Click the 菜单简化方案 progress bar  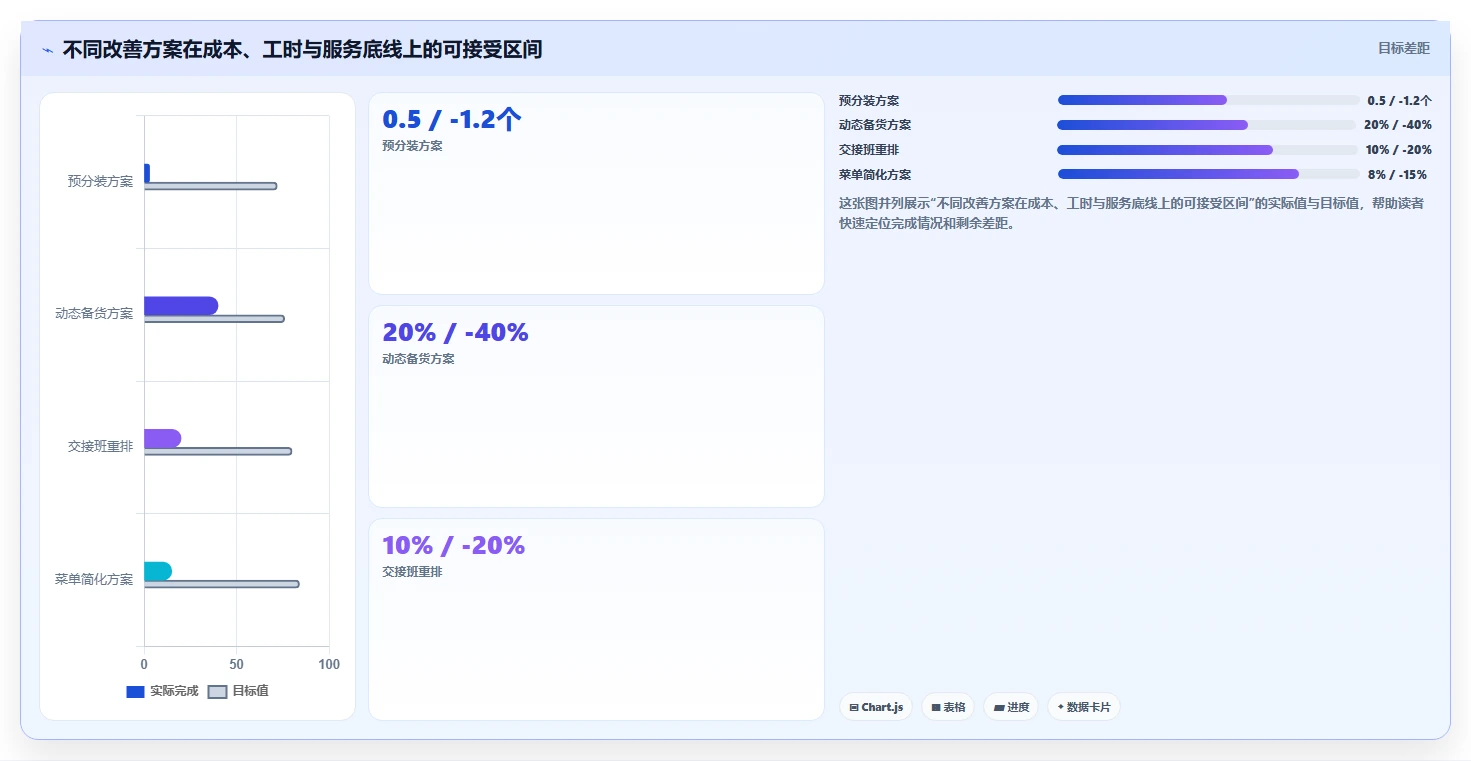pos(1209,174)
